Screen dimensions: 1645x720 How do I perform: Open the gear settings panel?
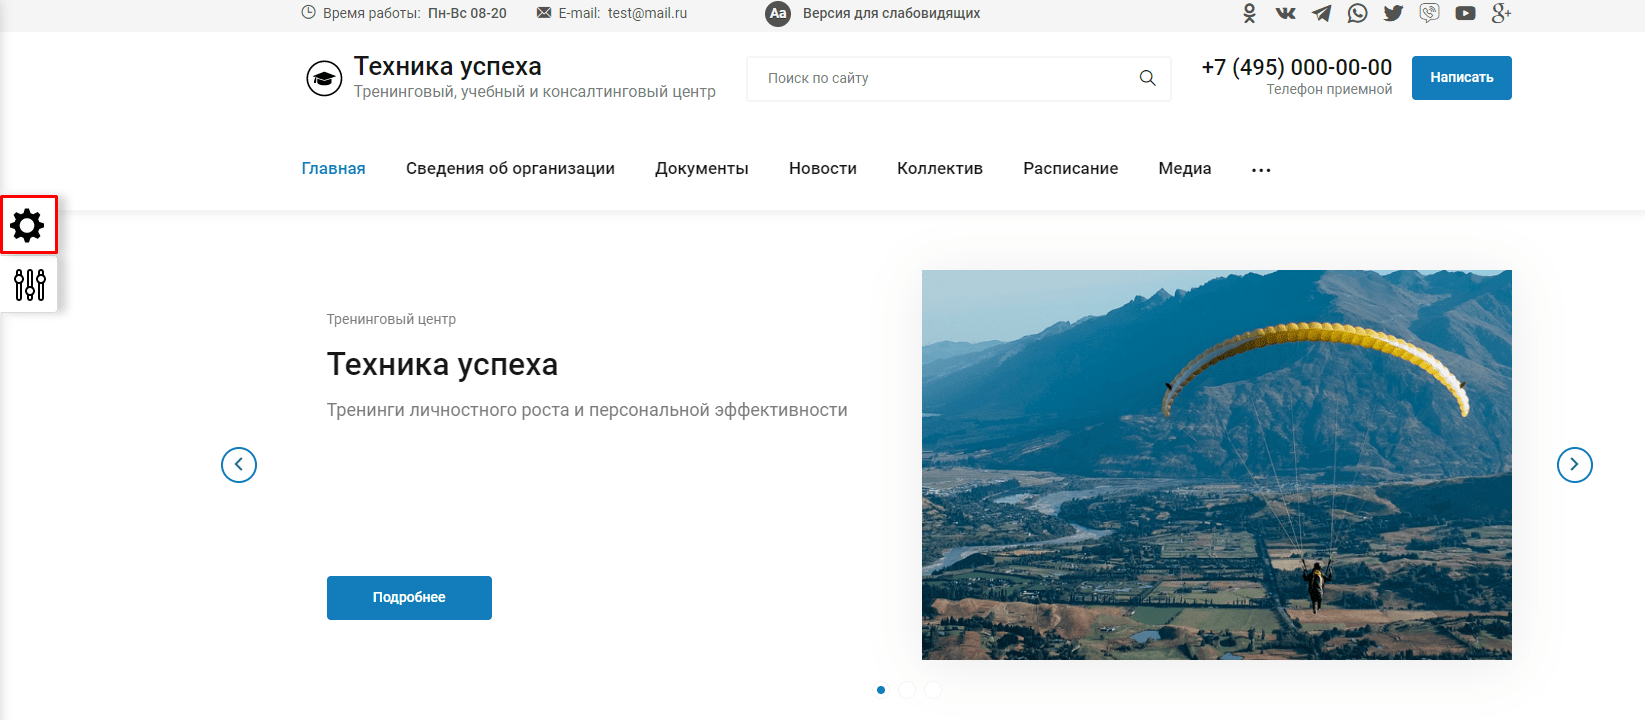28,225
